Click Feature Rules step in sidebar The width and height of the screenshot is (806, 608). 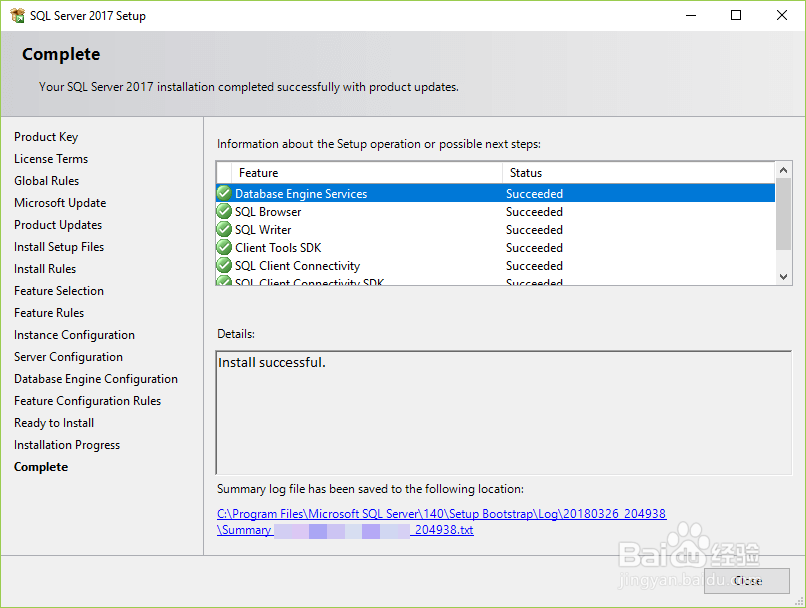coord(49,313)
